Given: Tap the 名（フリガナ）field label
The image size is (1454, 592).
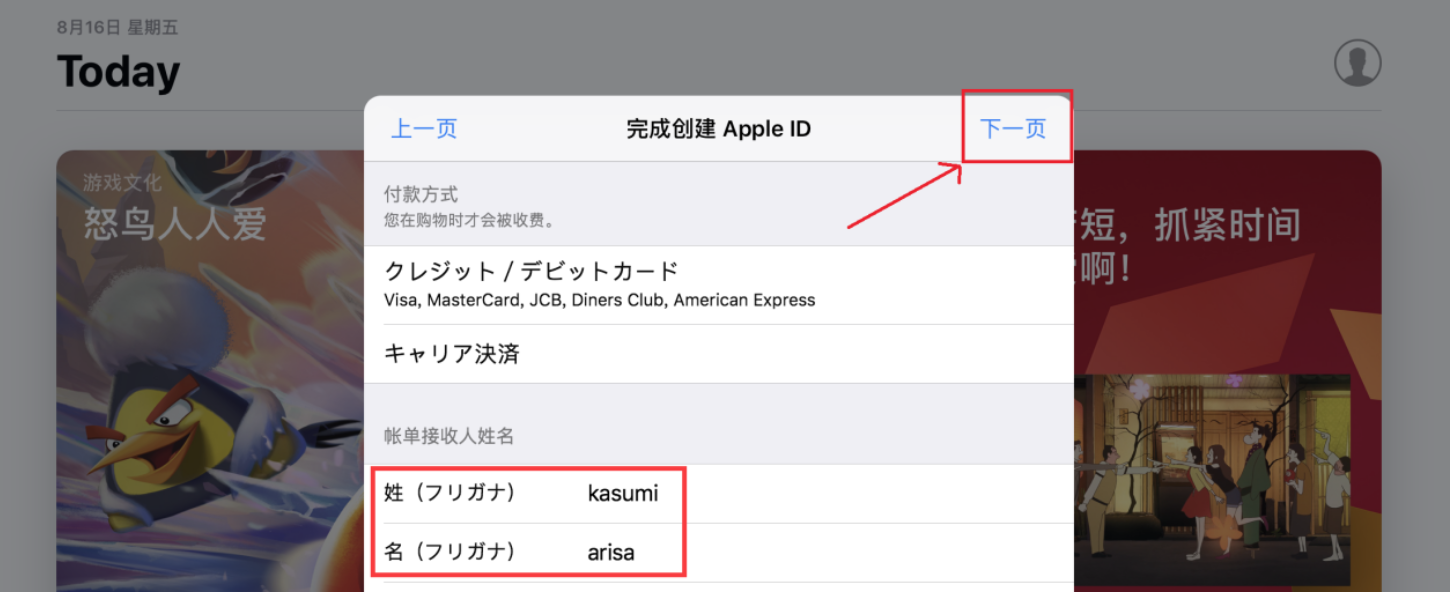Looking at the screenshot, I should [450, 552].
